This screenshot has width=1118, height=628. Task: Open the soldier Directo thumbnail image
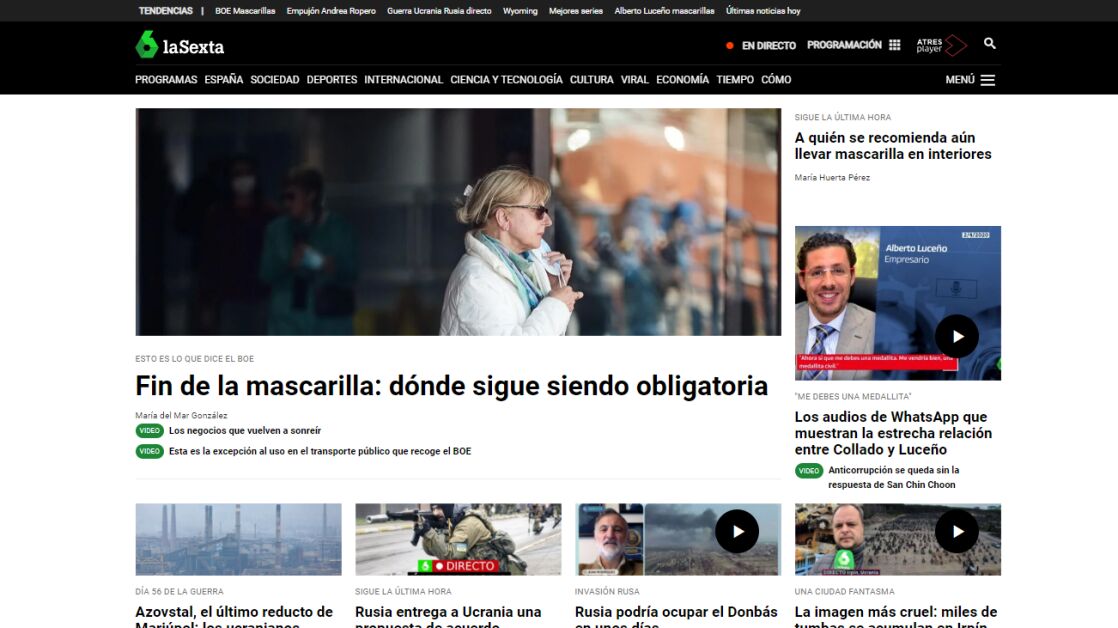tap(458, 539)
